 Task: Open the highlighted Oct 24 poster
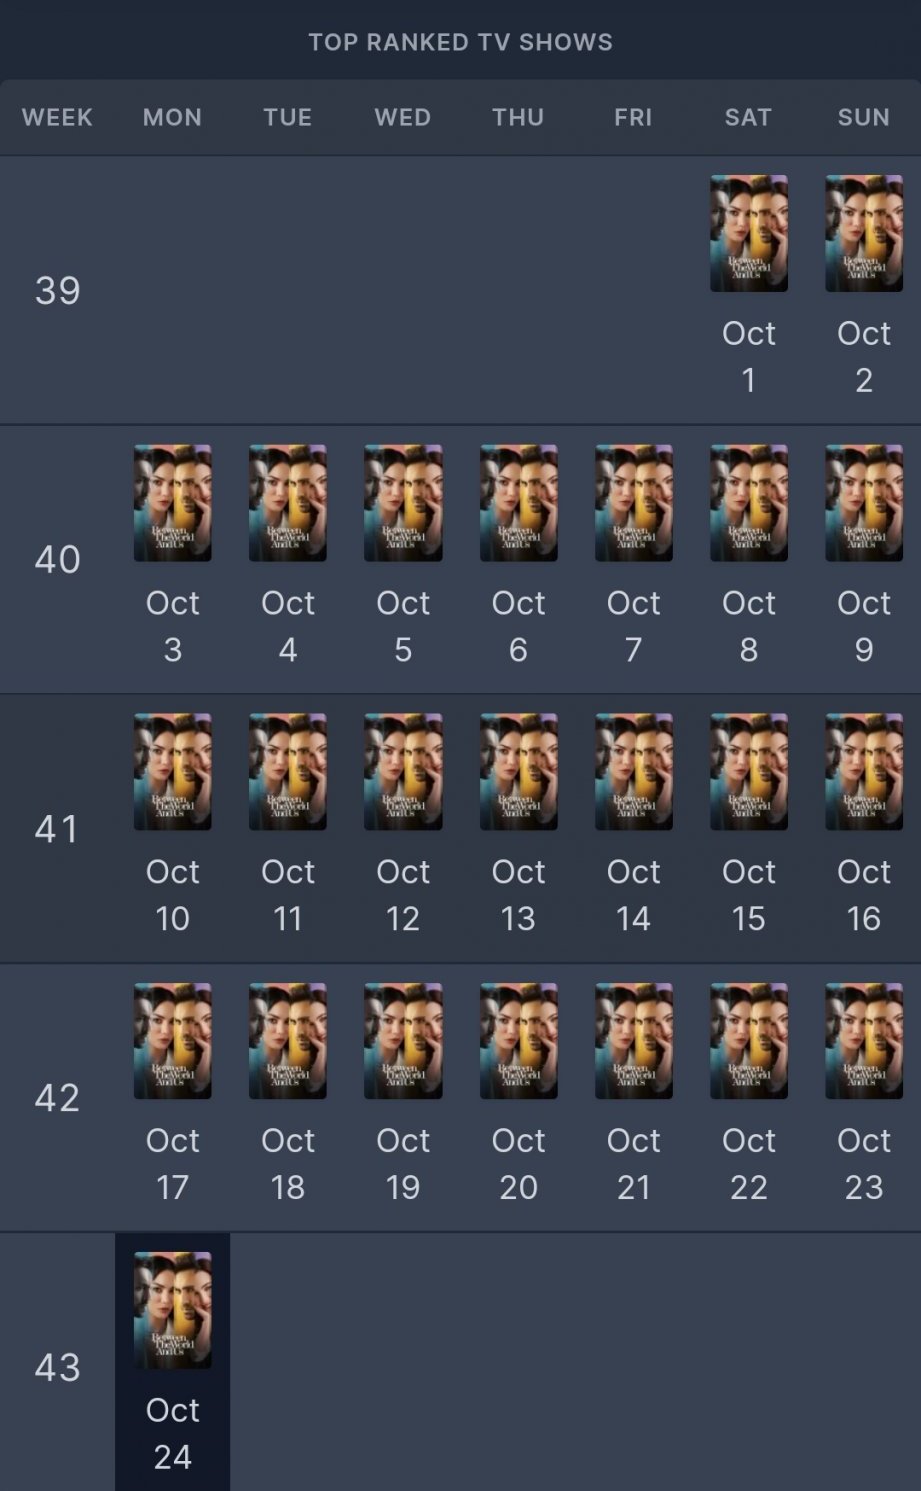point(172,1310)
